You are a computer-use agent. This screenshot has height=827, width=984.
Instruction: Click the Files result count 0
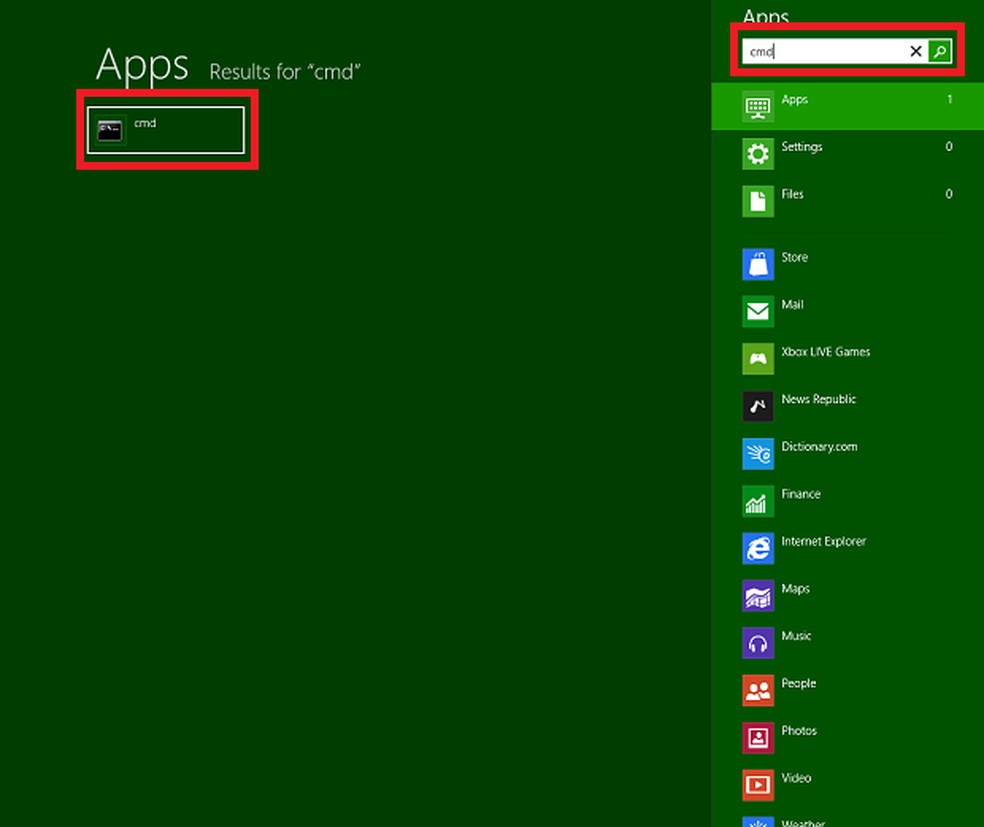click(949, 194)
